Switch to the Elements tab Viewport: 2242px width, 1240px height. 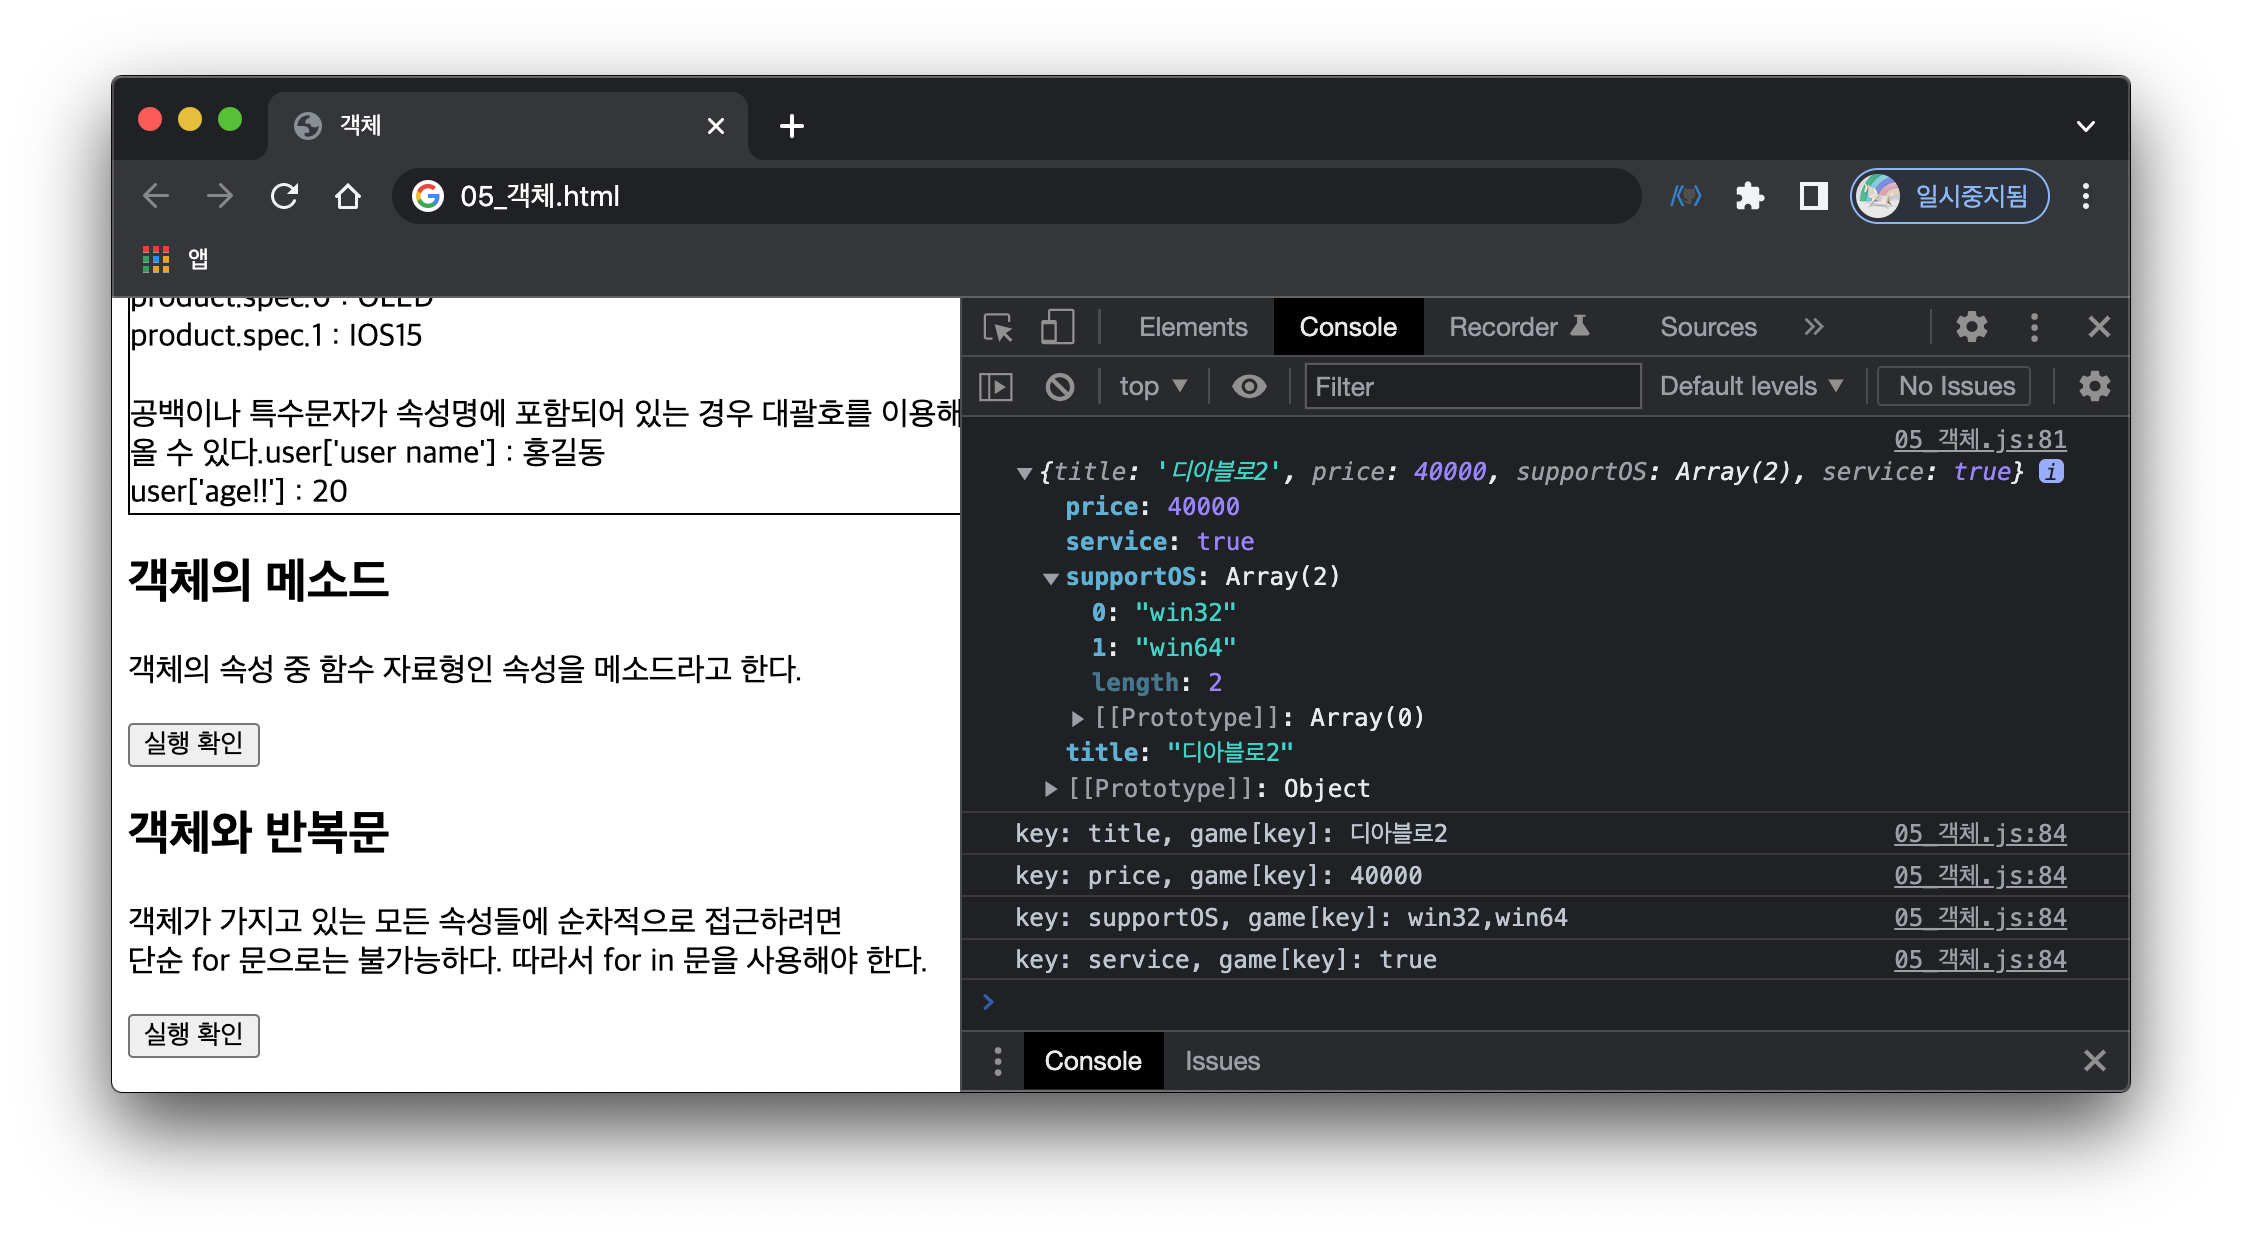click(1192, 327)
